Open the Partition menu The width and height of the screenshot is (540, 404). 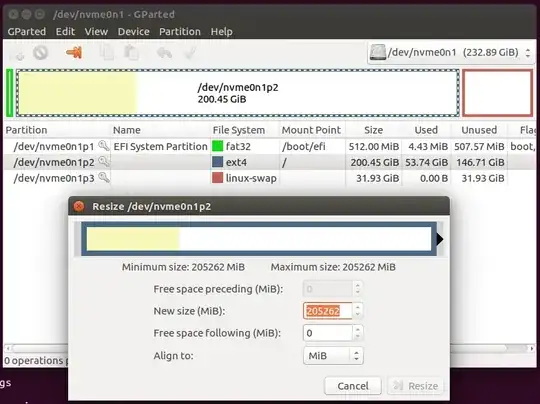180,32
